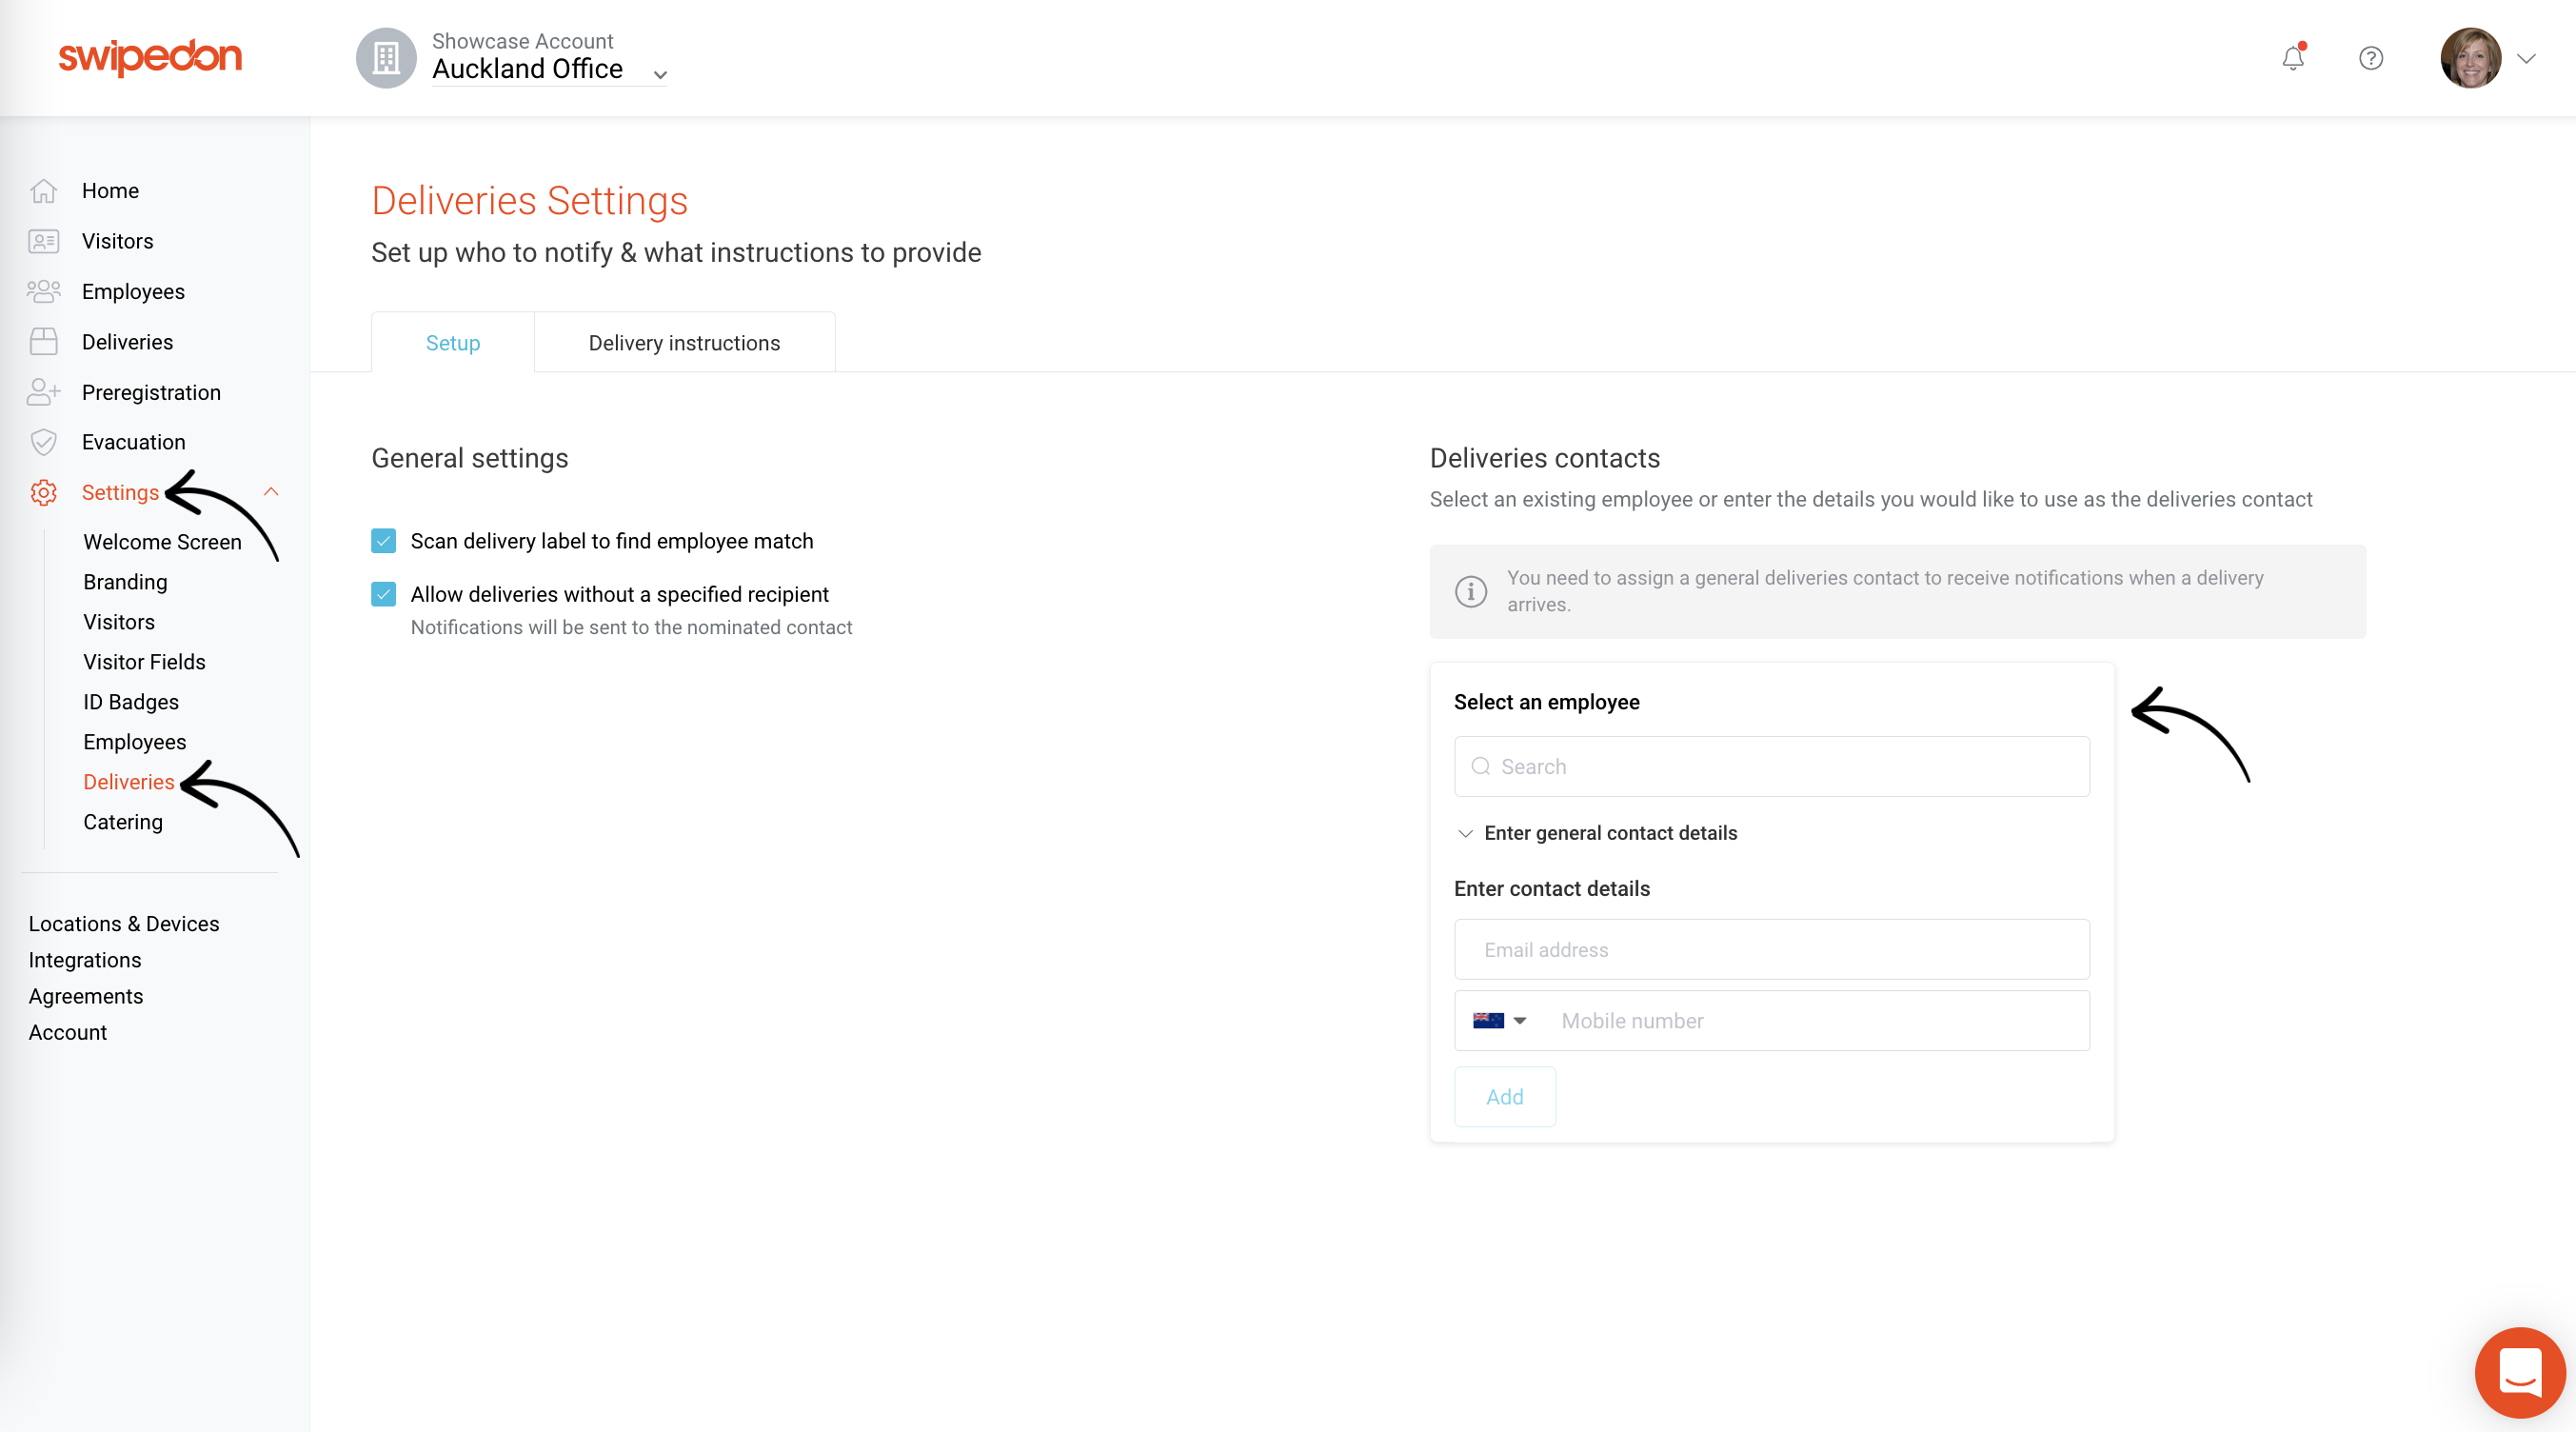
Task: Open the Auckland Office location dropdown
Action: (549, 69)
